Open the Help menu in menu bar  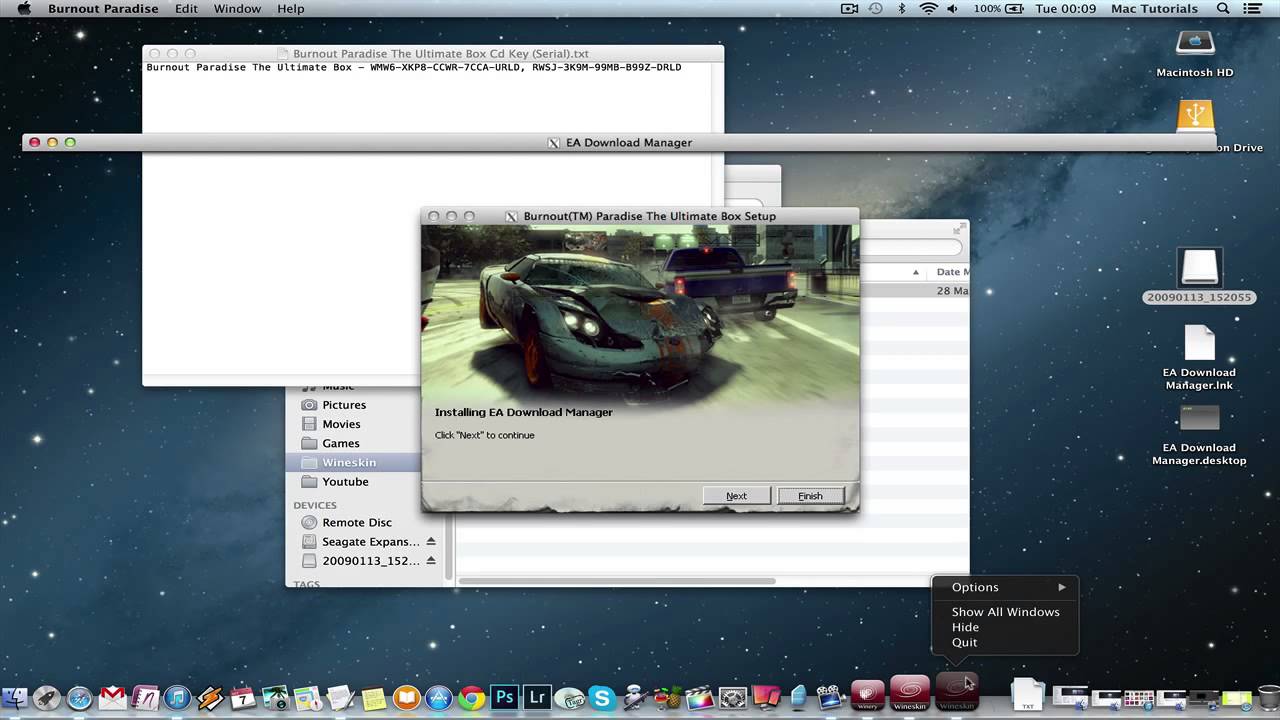click(x=291, y=9)
